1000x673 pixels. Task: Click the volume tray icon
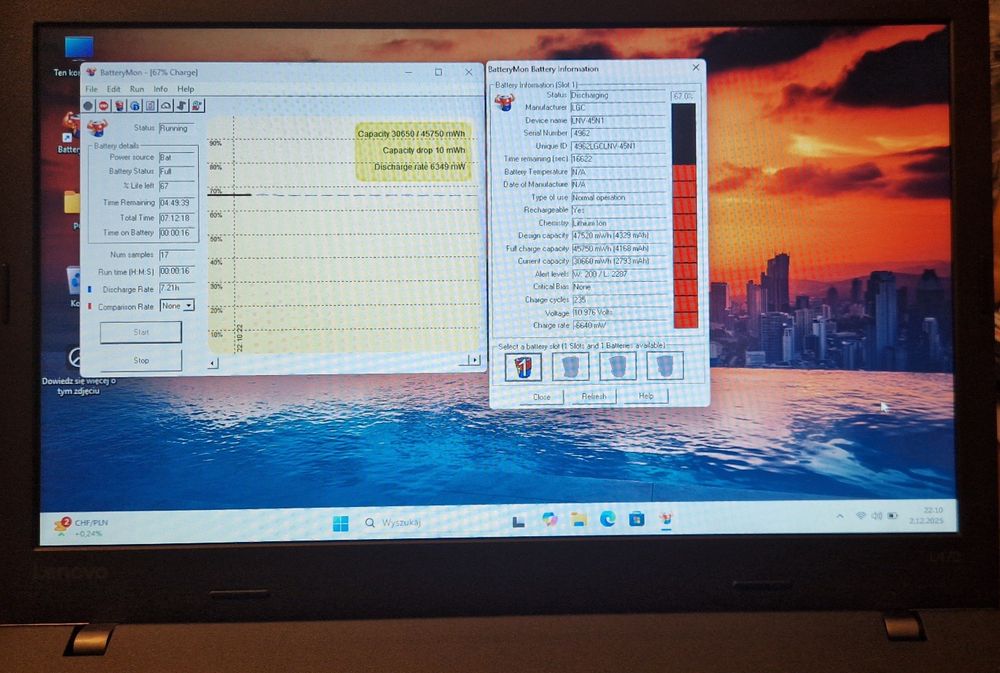tap(876, 515)
